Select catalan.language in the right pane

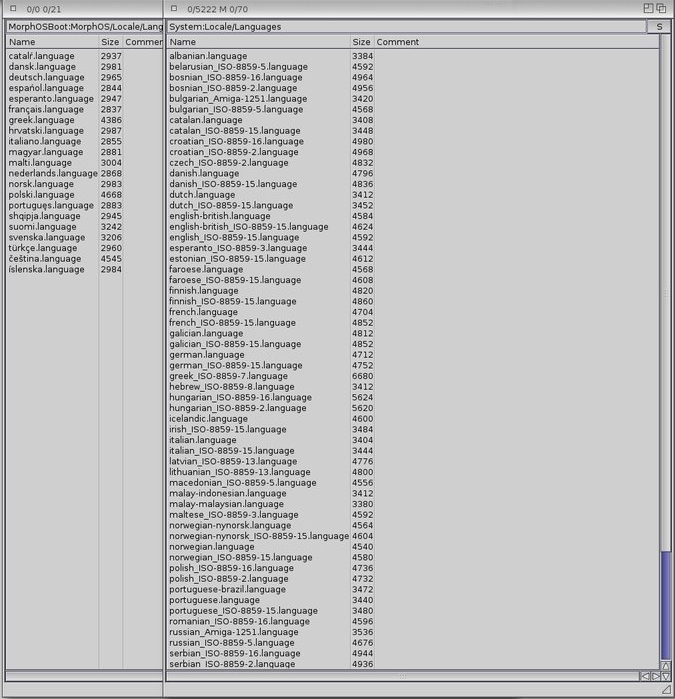tap(206, 120)
